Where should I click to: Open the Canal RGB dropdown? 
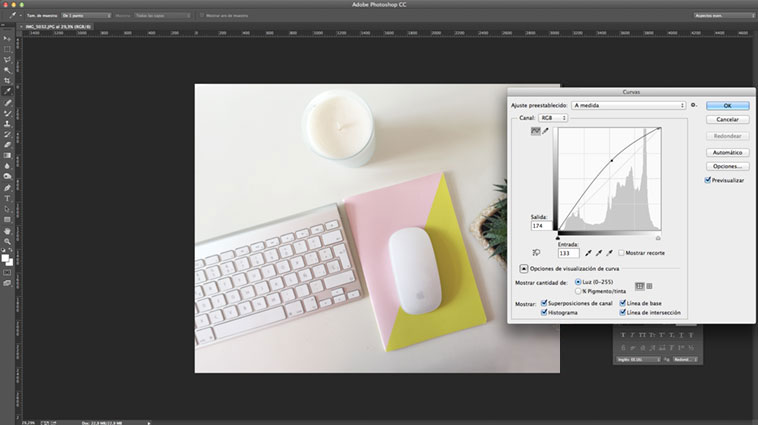click(x=552, y=118)
